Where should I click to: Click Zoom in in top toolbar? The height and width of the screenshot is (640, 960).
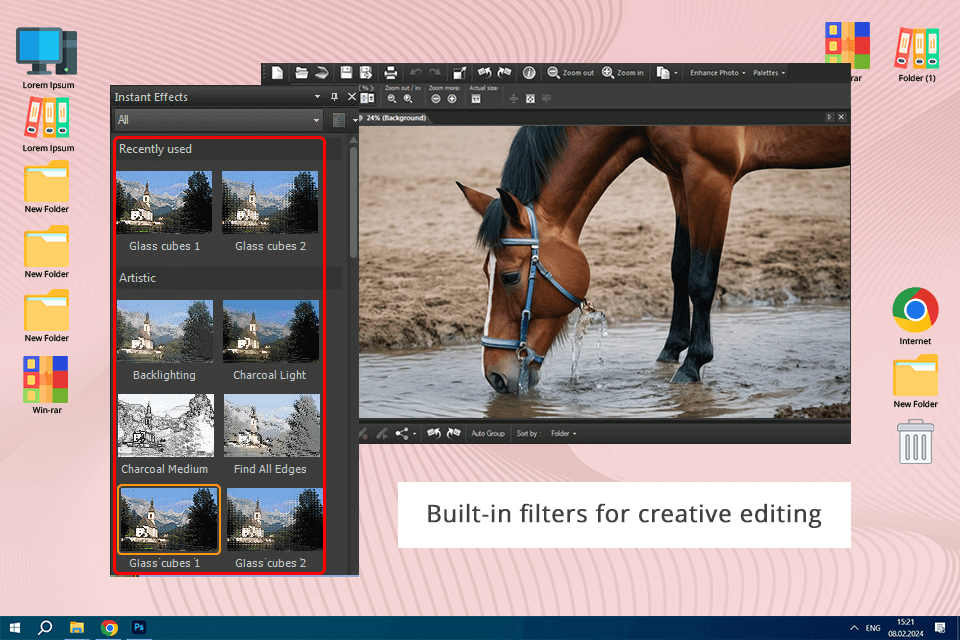pos(623,72)
